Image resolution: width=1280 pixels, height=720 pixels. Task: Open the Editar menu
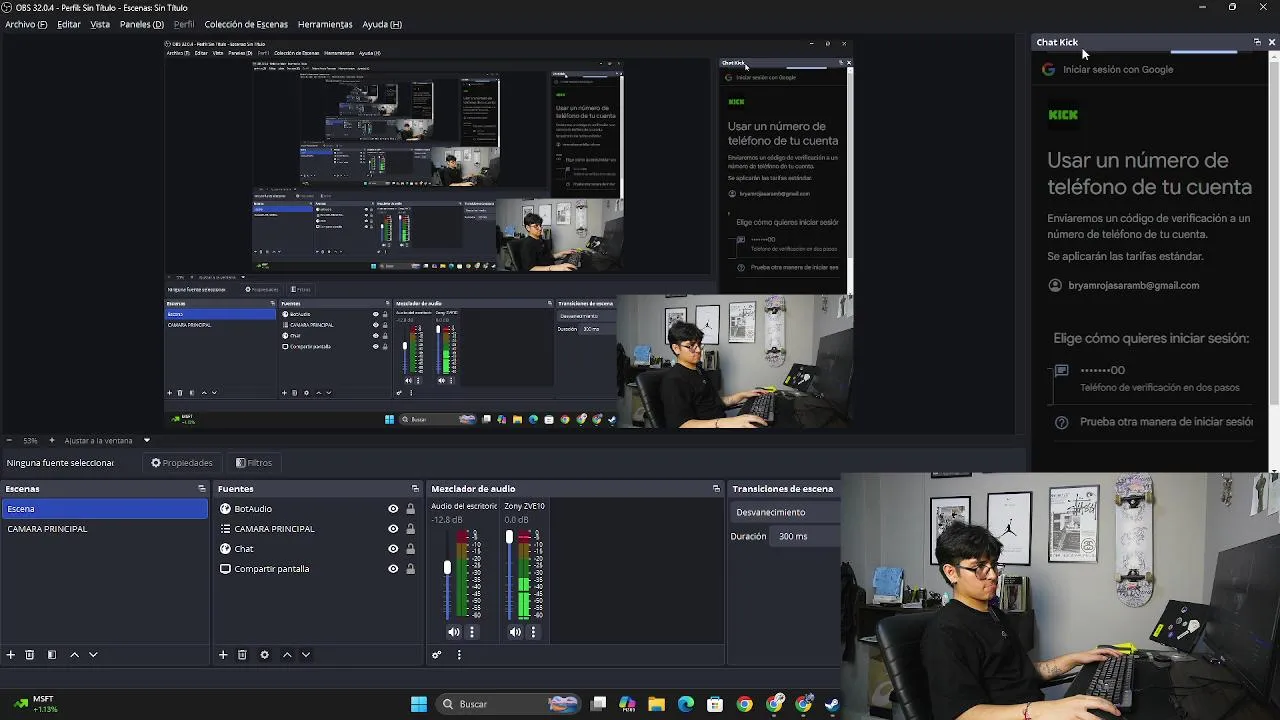coord(69,24)
